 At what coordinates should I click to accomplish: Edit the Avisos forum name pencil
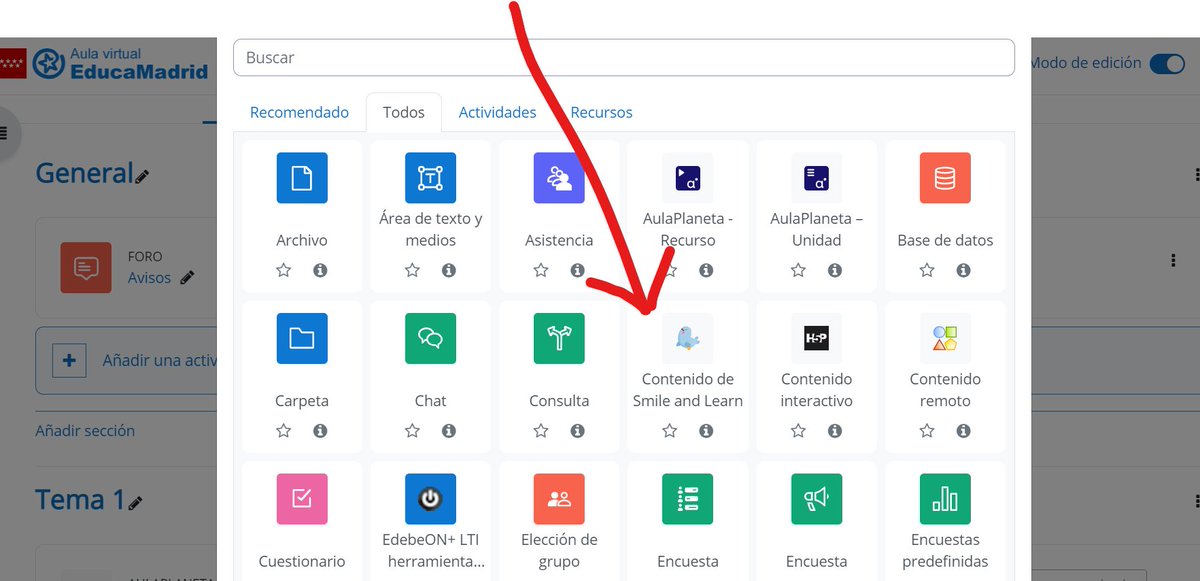(187, 278)
